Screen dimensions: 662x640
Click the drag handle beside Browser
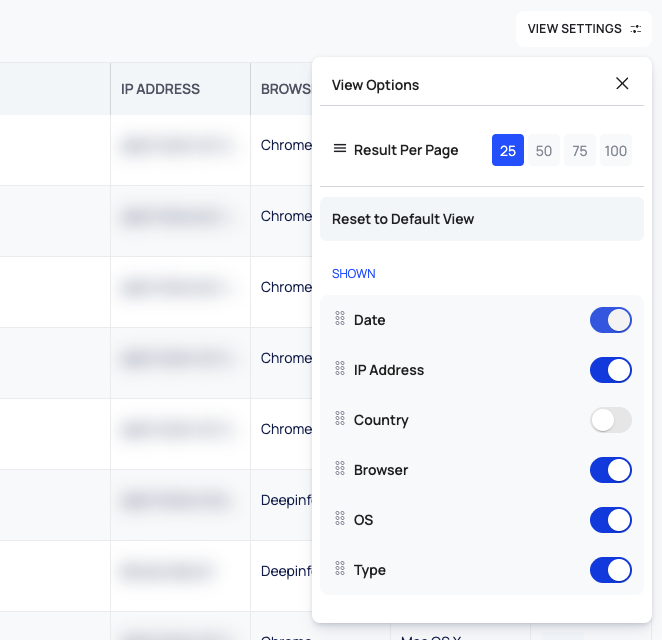tap(340, 468)
